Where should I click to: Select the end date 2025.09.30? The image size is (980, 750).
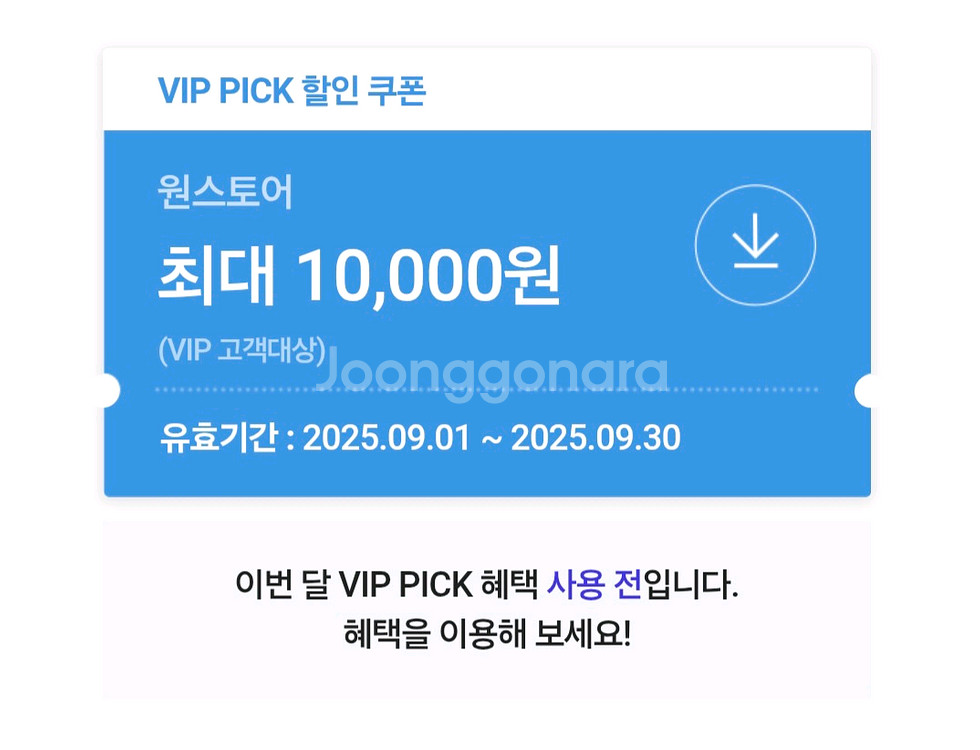[595, 438]
